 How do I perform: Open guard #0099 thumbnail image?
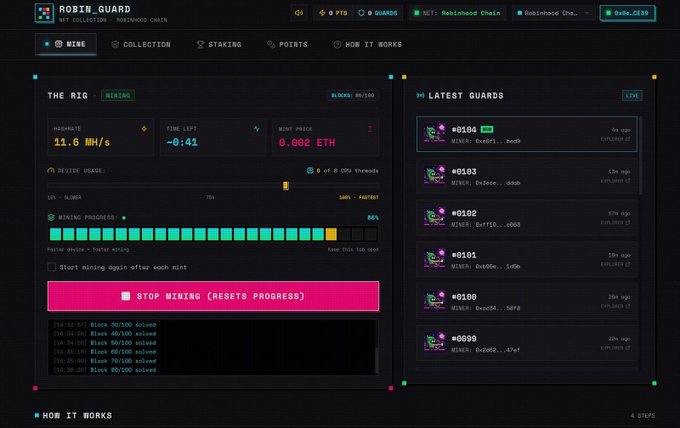435,343
